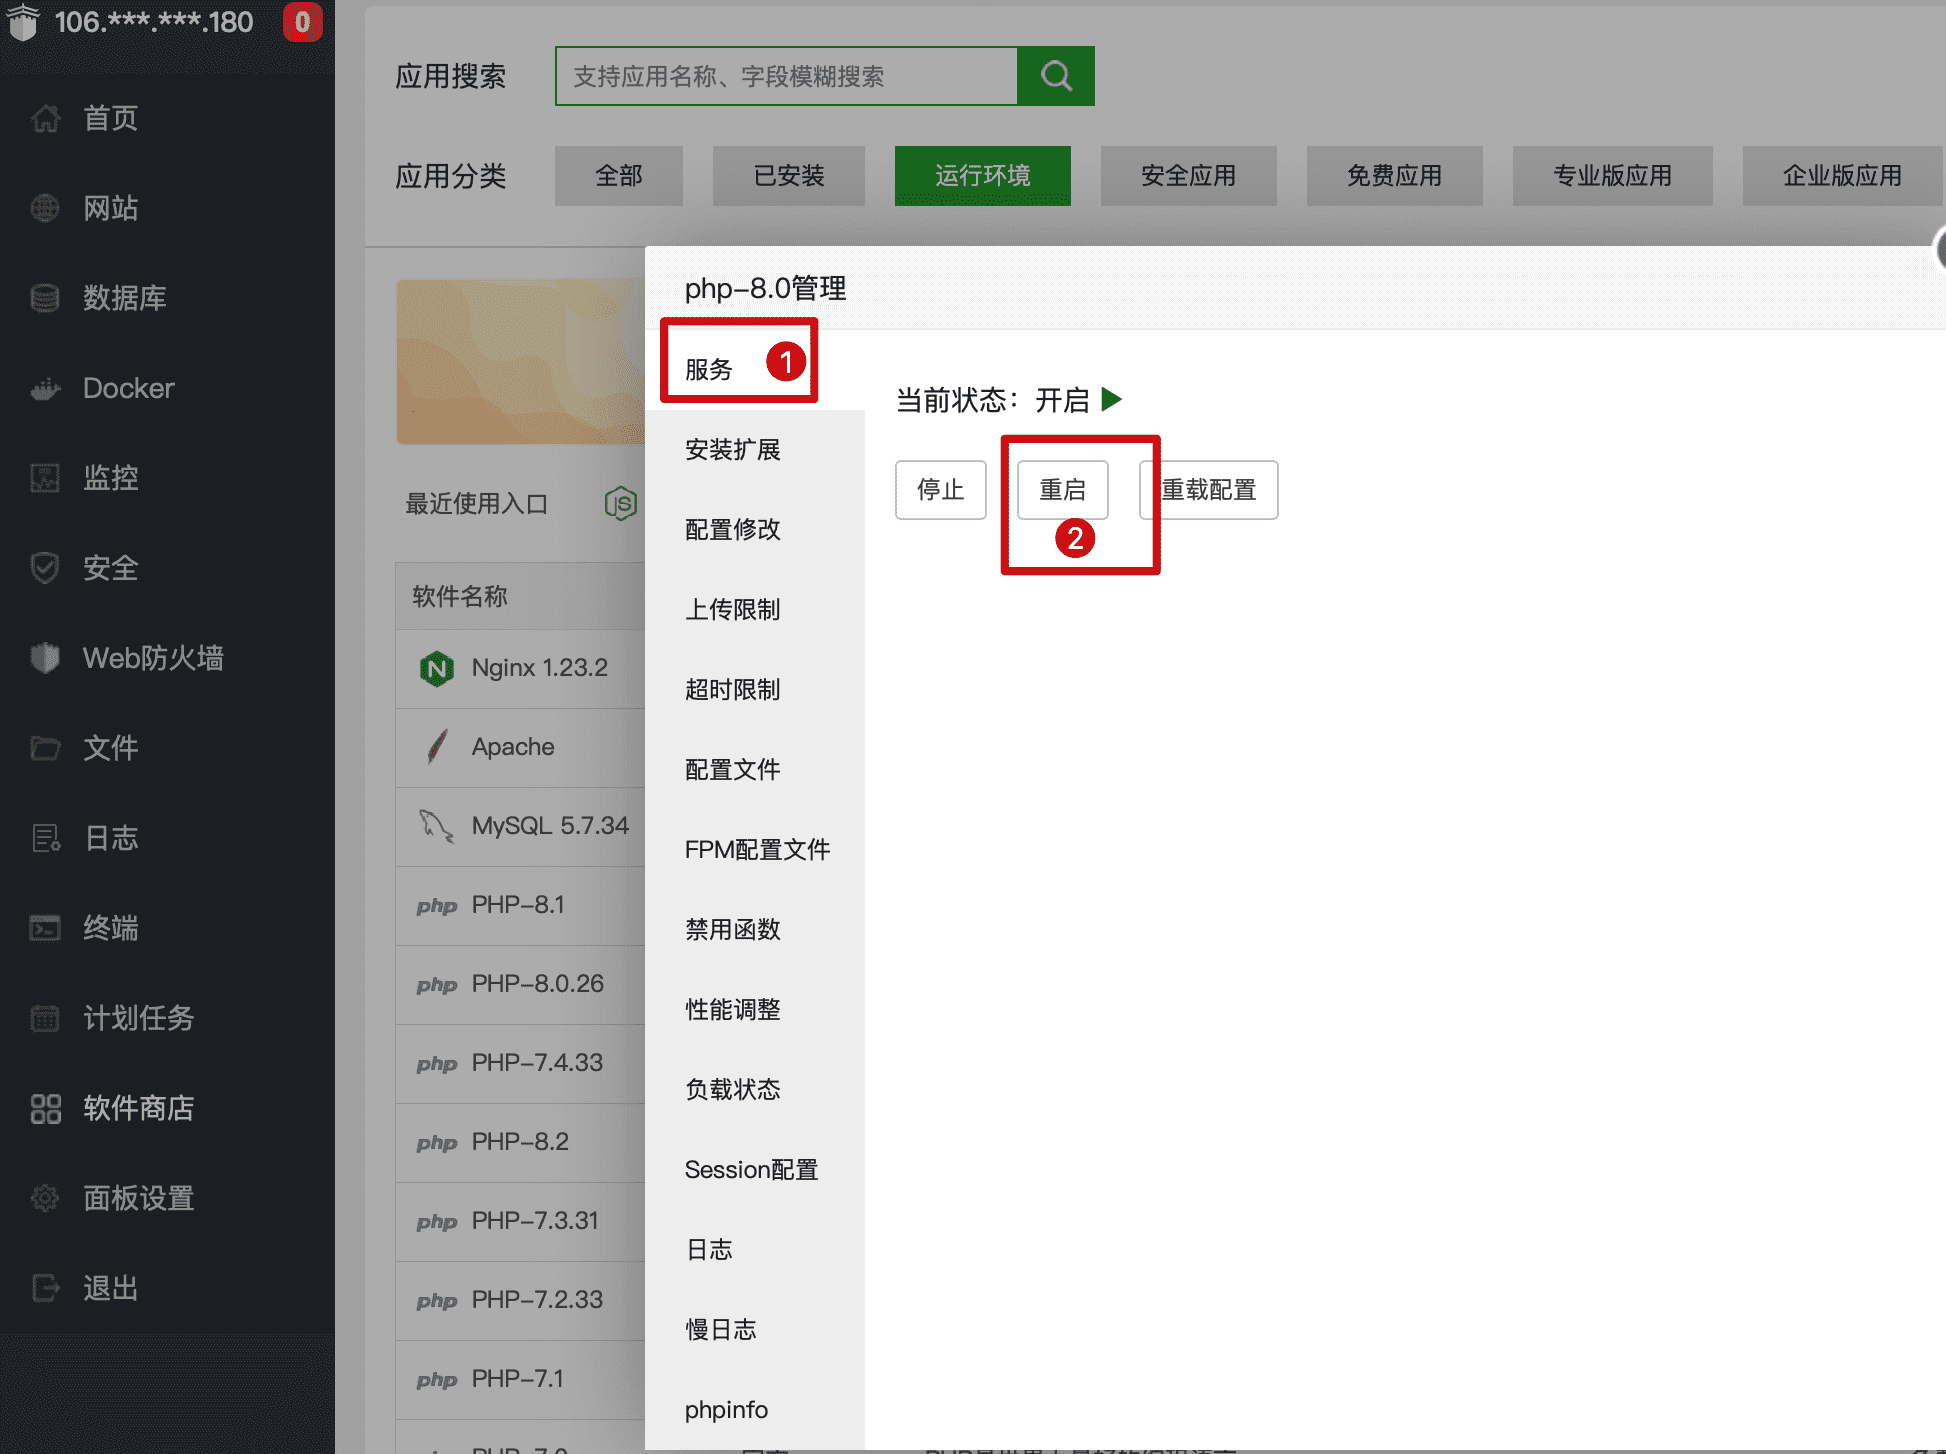The height and width of the screenshot is (1454, 1946).
Task: Open 面板设置 in the sidebar
Action: click(x=138, y=1198)
